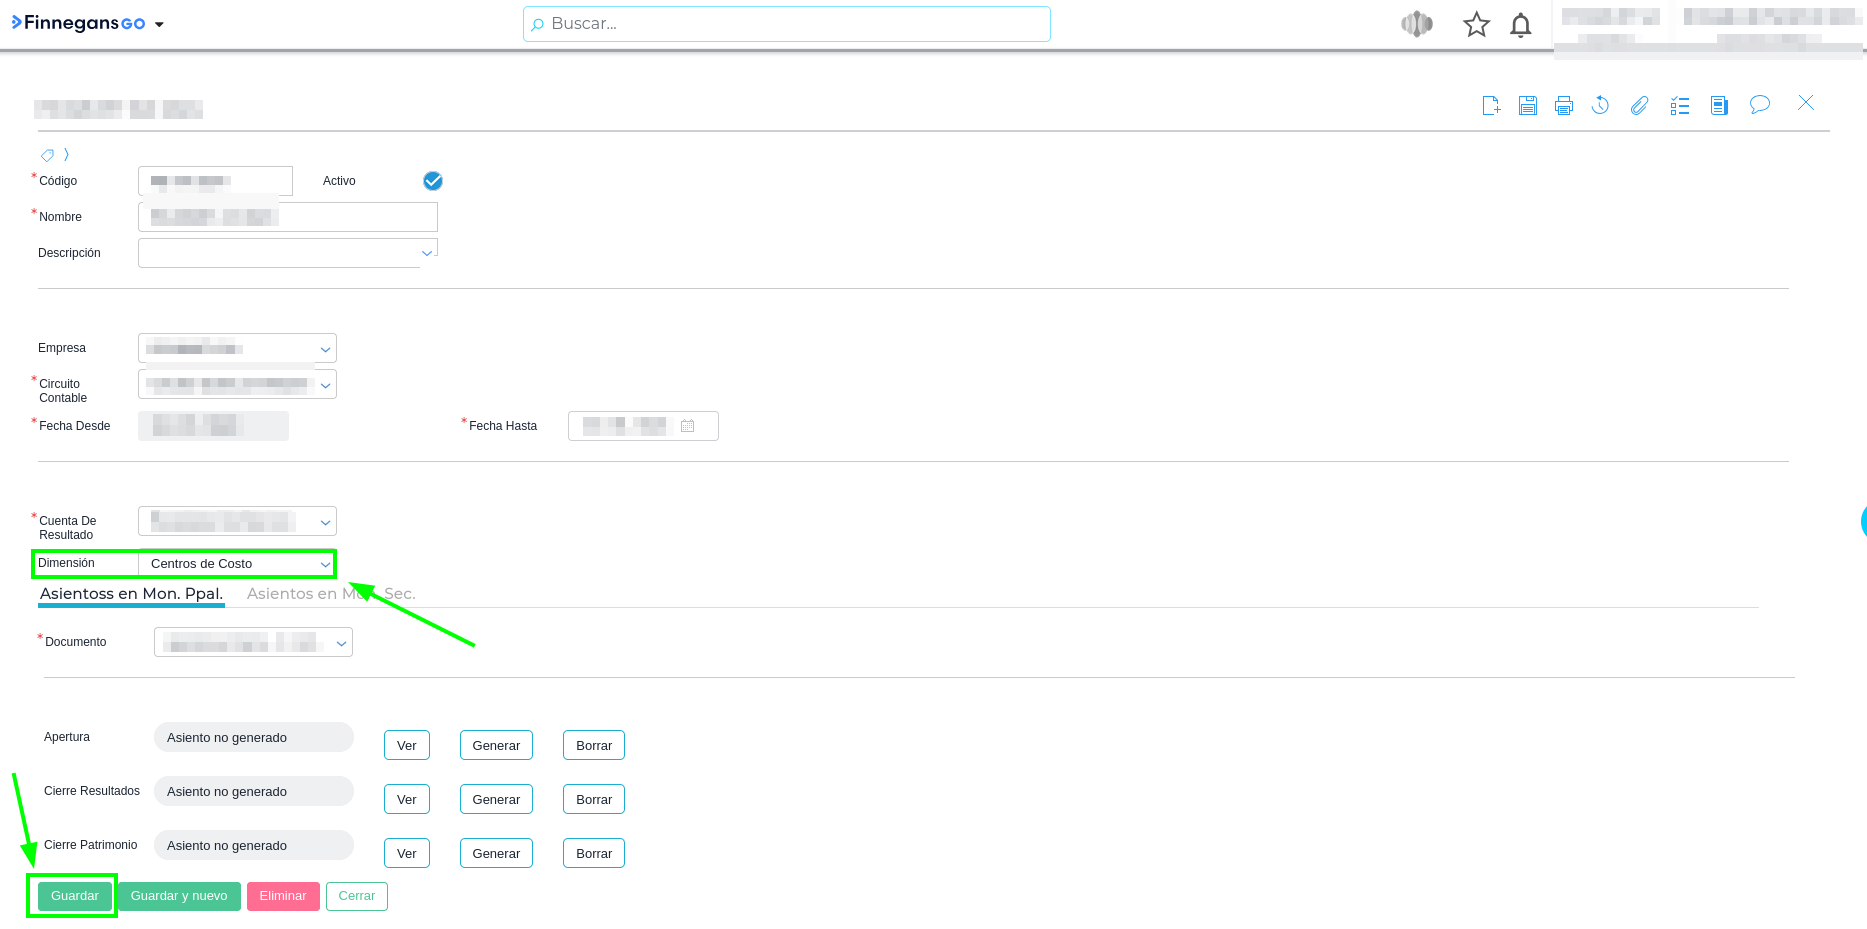1867x929 pixels.
Task: Click the notifications bell icon
Action: pyautogui.click(x=1520, y=25)
